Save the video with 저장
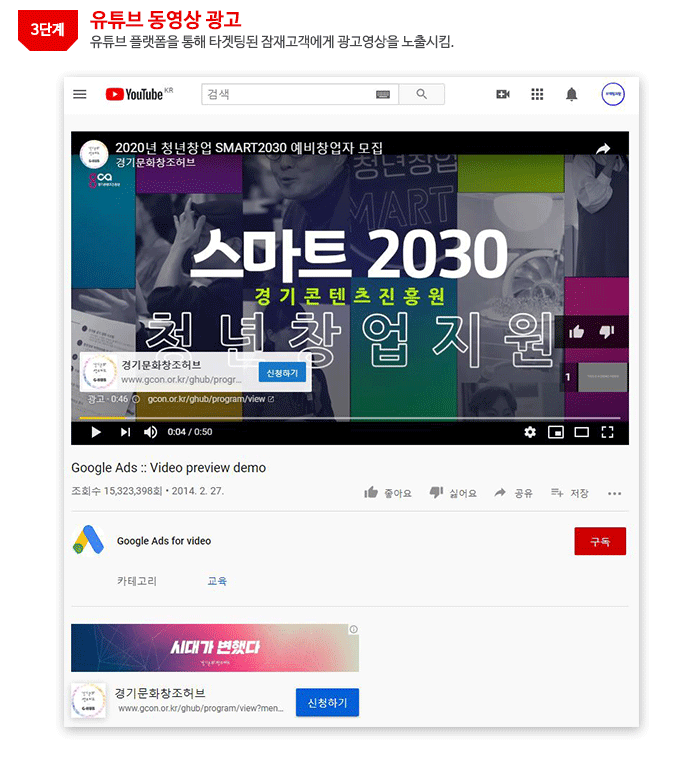Viewport: 700px width, 772px height. [570, 493]
